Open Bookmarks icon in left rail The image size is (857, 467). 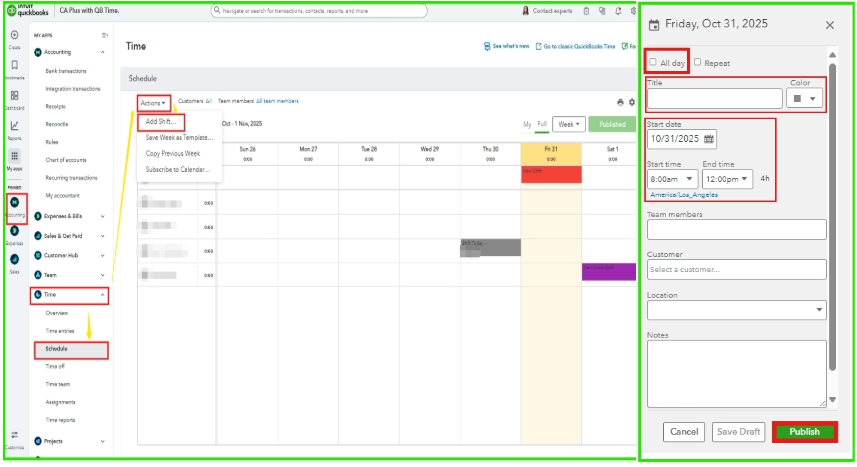point(14,65)
